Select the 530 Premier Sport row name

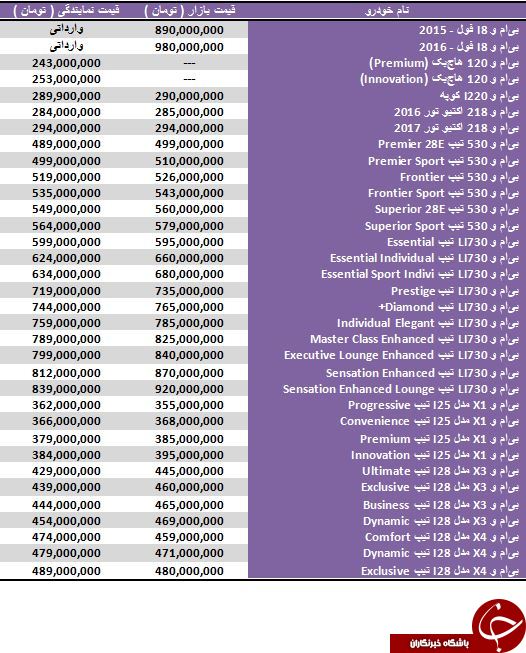pos(444,161)
